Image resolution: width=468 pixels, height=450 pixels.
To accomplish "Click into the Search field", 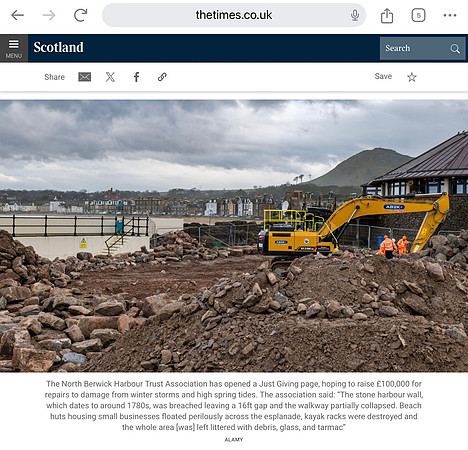I will point(415,48).
